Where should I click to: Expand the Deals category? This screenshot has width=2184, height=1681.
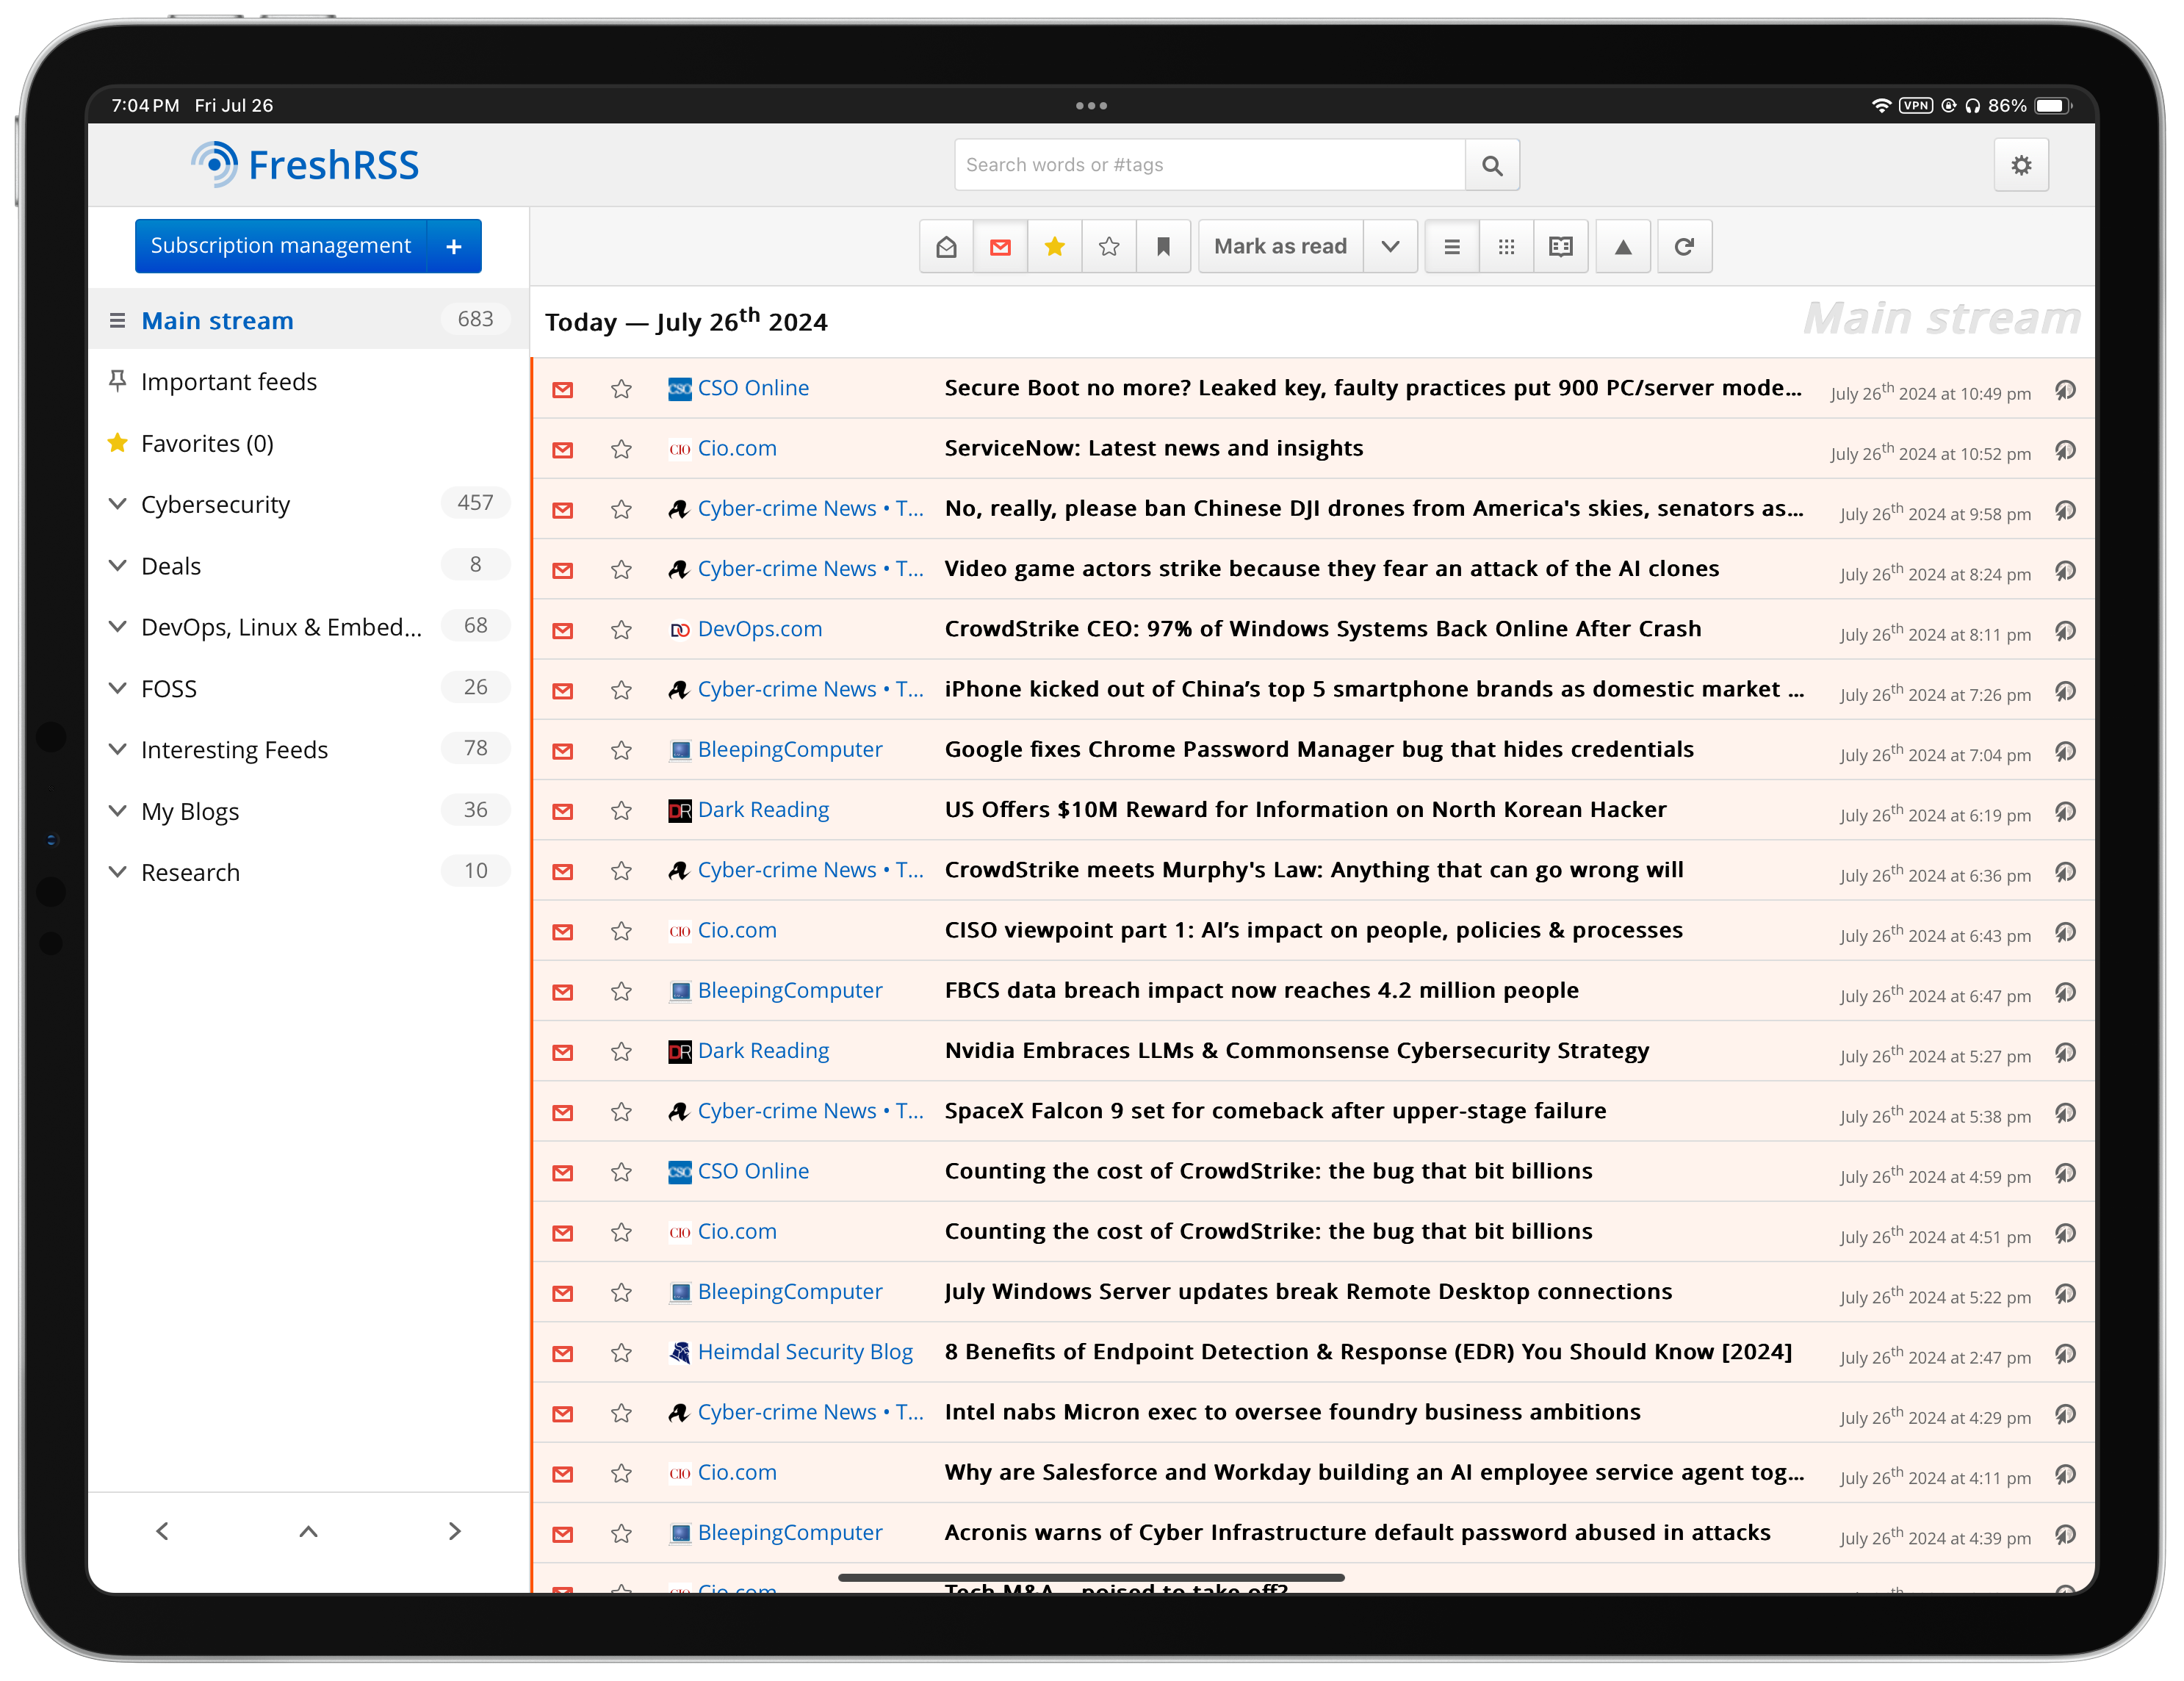pos(117,566)
